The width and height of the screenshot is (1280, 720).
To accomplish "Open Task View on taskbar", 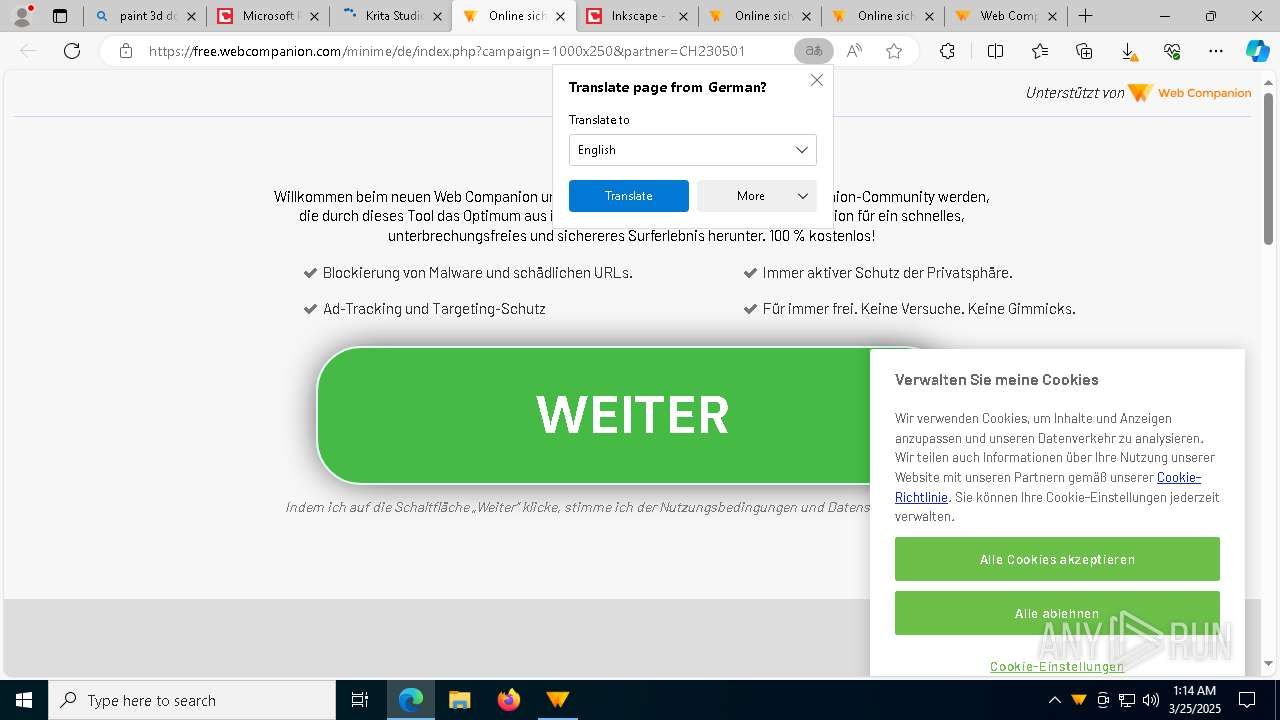I will tap(360, 700).
